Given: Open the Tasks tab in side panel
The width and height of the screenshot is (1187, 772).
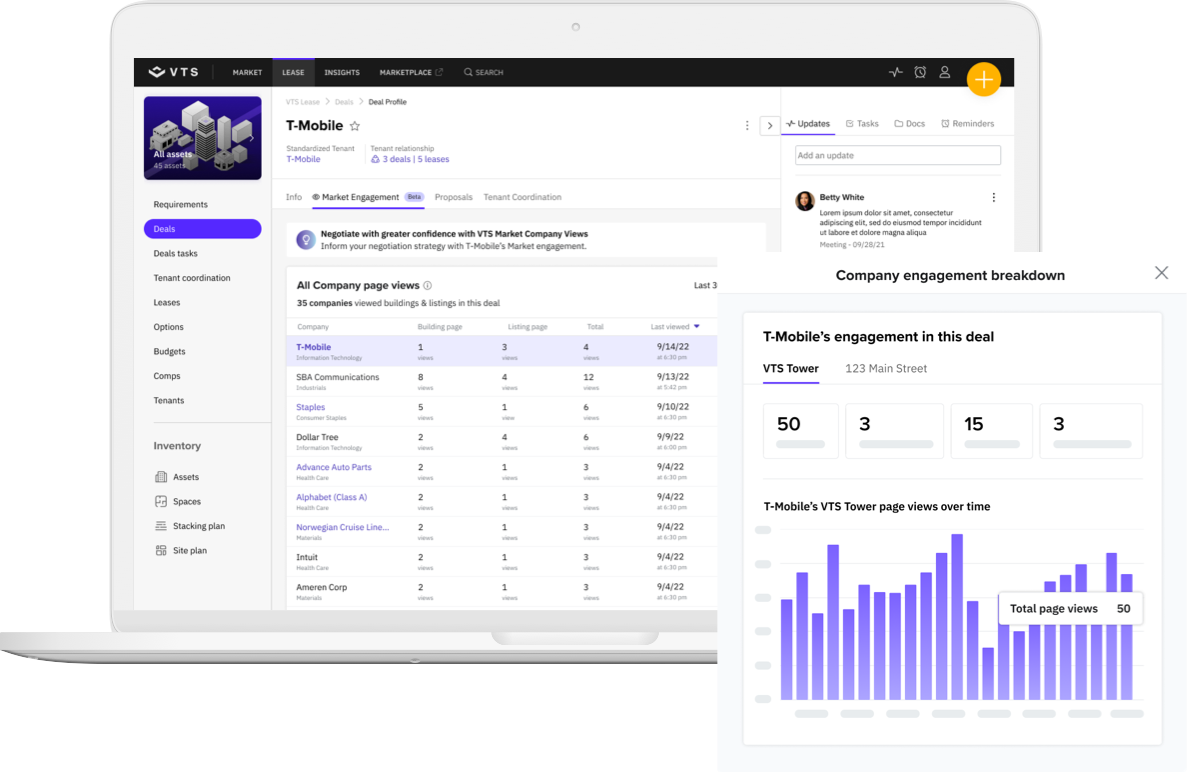Looking at the screenshot, I should pos(862,124).
